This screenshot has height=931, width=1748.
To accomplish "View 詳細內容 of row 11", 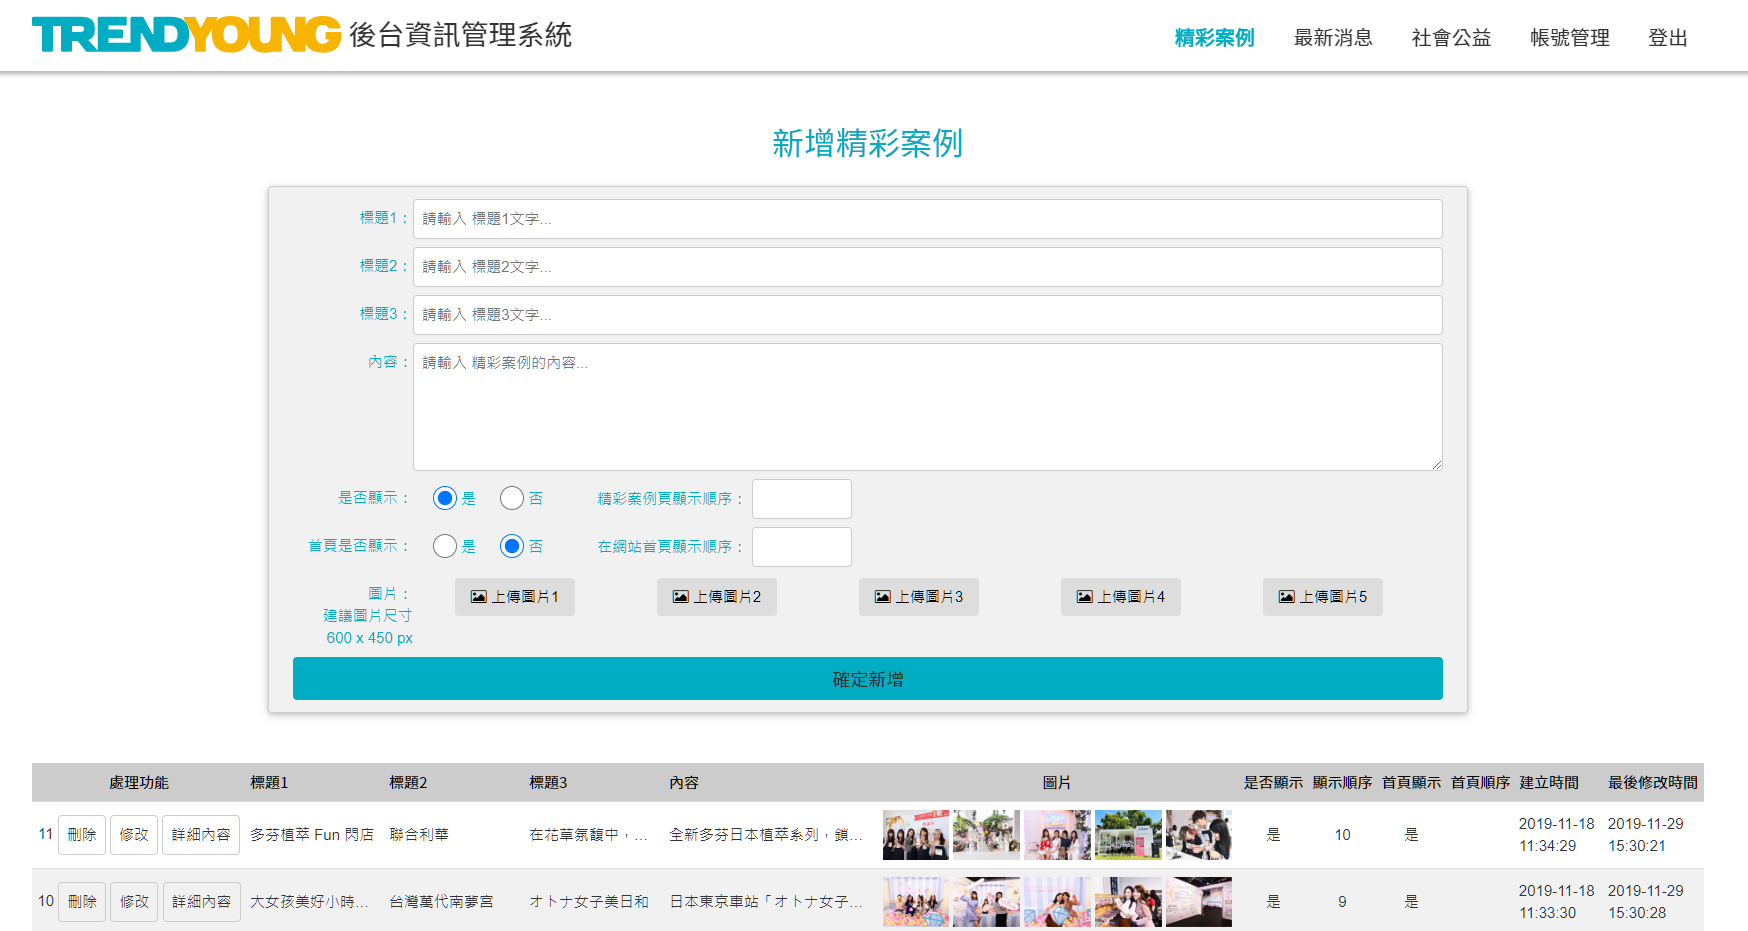I will coord(201,835).
